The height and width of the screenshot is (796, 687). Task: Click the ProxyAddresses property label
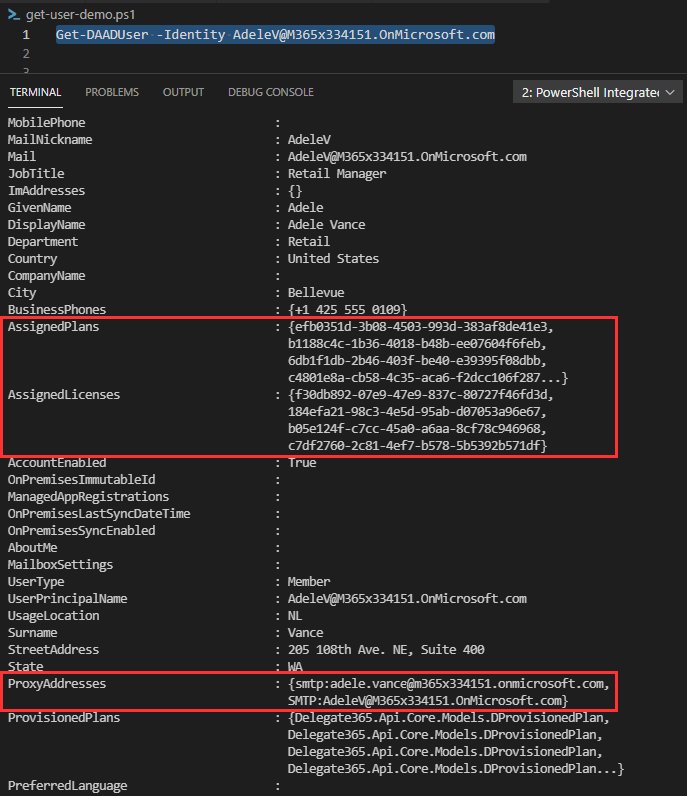click(x=56, y=684)
